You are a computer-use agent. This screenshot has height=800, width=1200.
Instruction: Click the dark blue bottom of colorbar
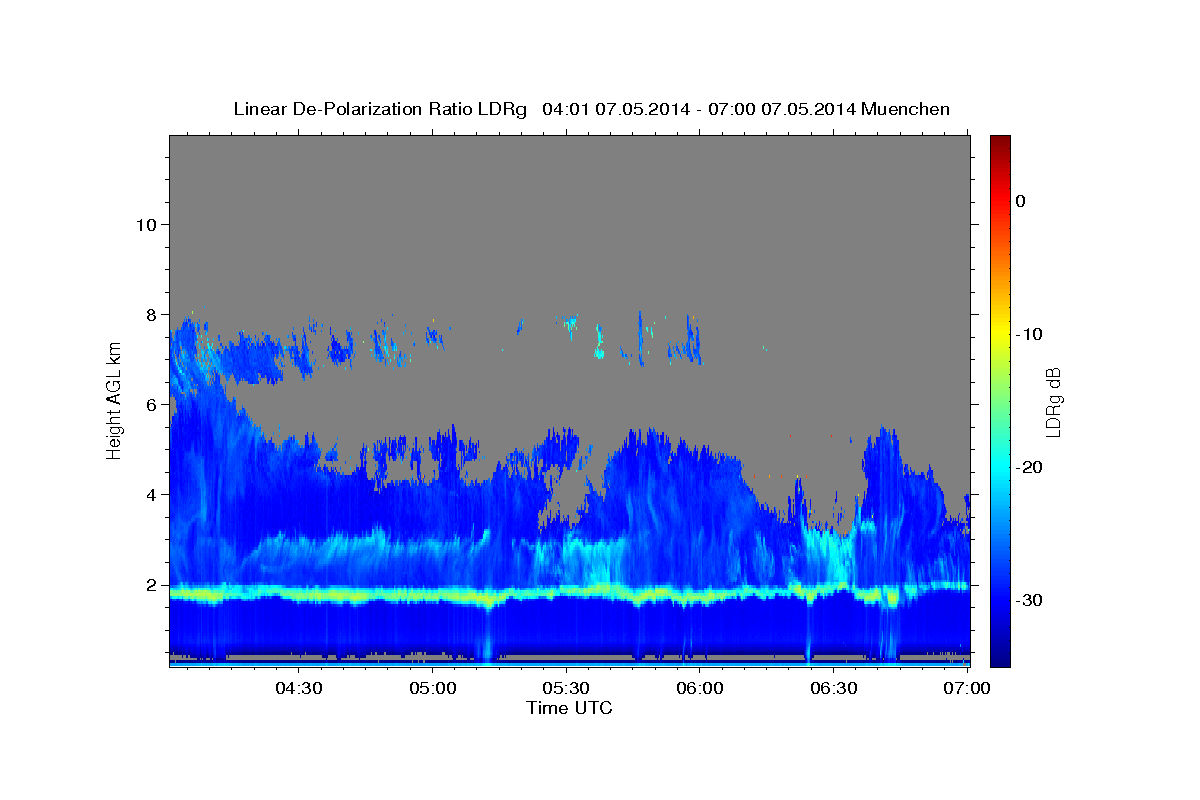tap(1000, 655)
